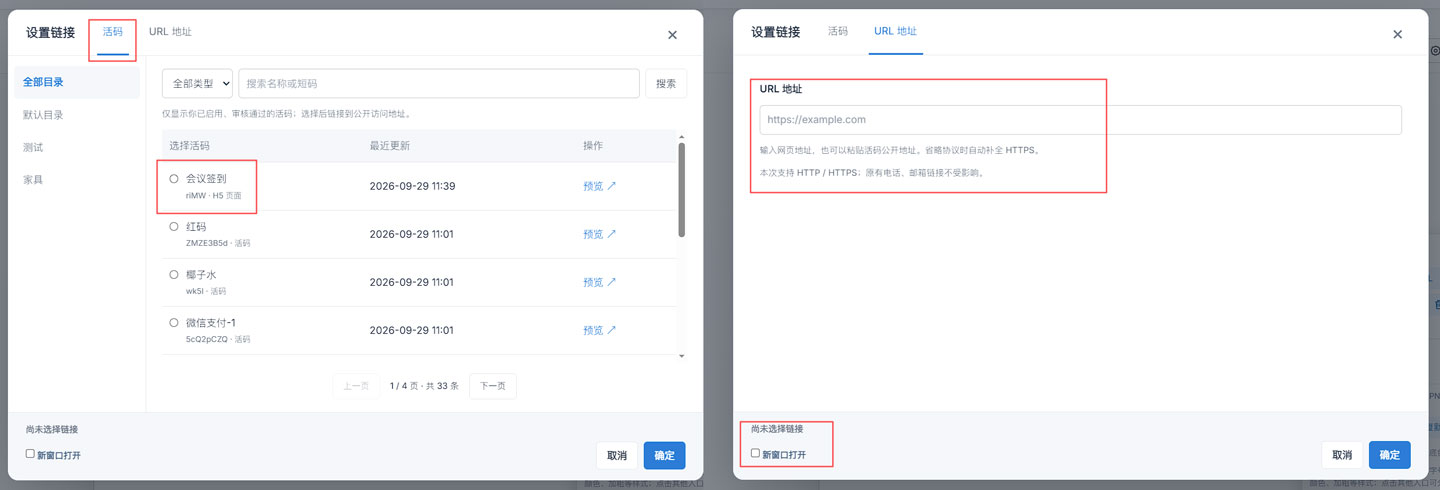Show the 全部目录 directory
The height and width of the screenshot is (490, 1440).
(77, 82)
